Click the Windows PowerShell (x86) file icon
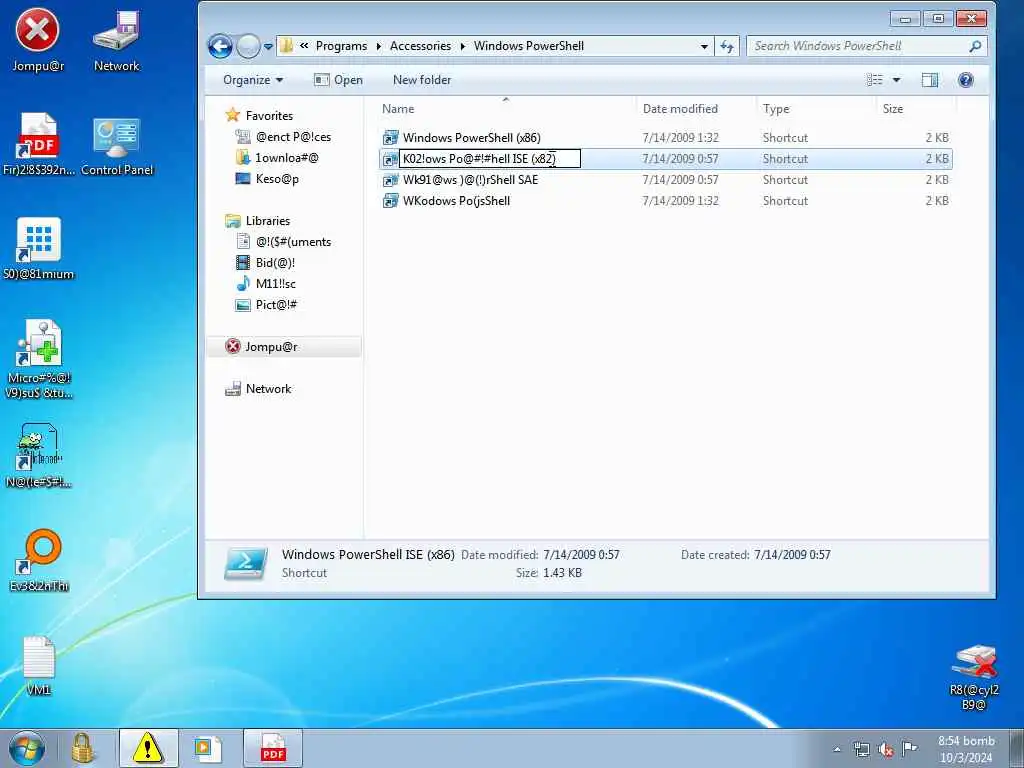This screenshot has width=1024, height=768. tap(391, 138)
